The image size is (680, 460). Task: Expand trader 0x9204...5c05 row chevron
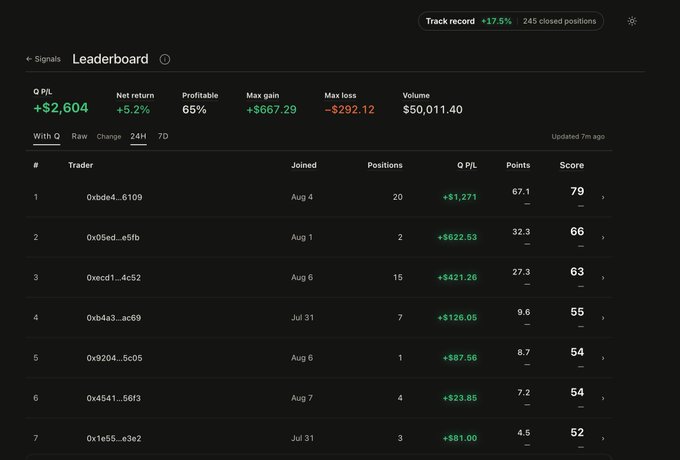point(603,358)
